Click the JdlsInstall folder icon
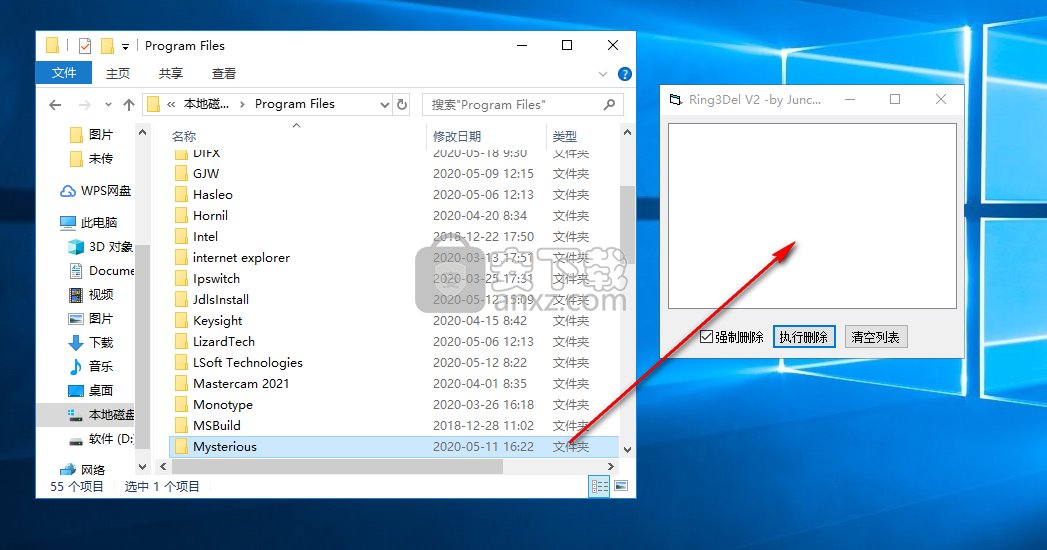The width and height of the screenshot is (1047, 550). click(x=181, y=300)
